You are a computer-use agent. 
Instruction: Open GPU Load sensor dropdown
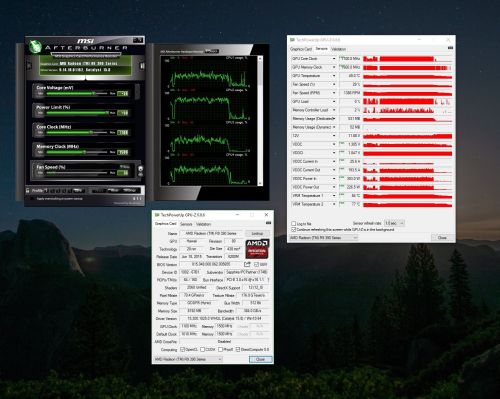point(334,101)
